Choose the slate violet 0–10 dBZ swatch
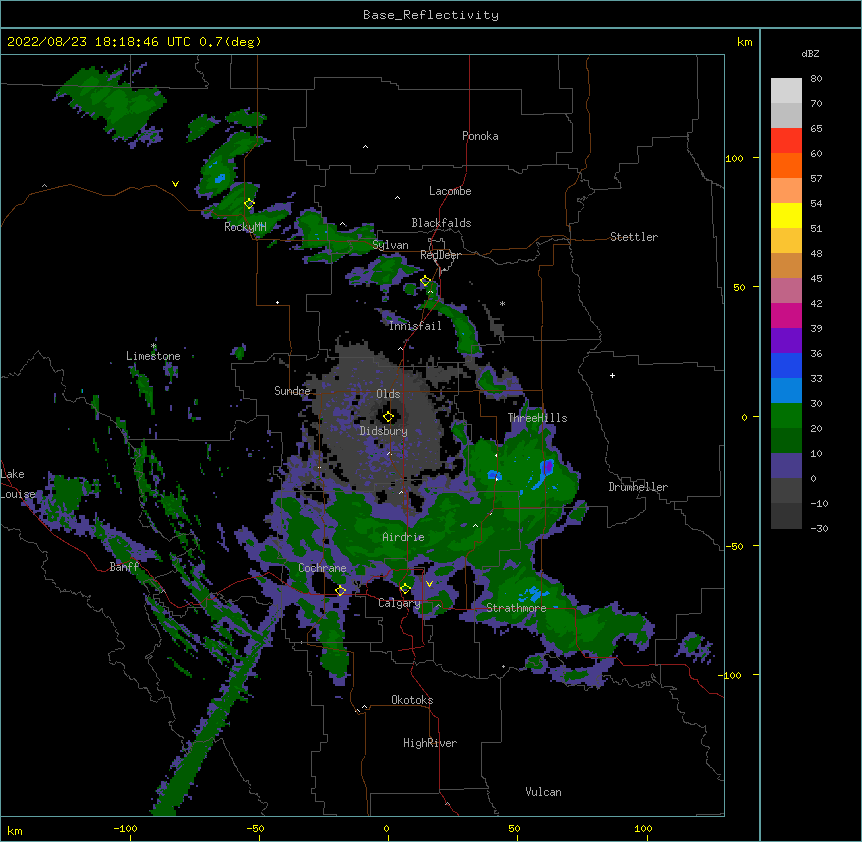This screenshot has width=862, height=842. point(786,466)
